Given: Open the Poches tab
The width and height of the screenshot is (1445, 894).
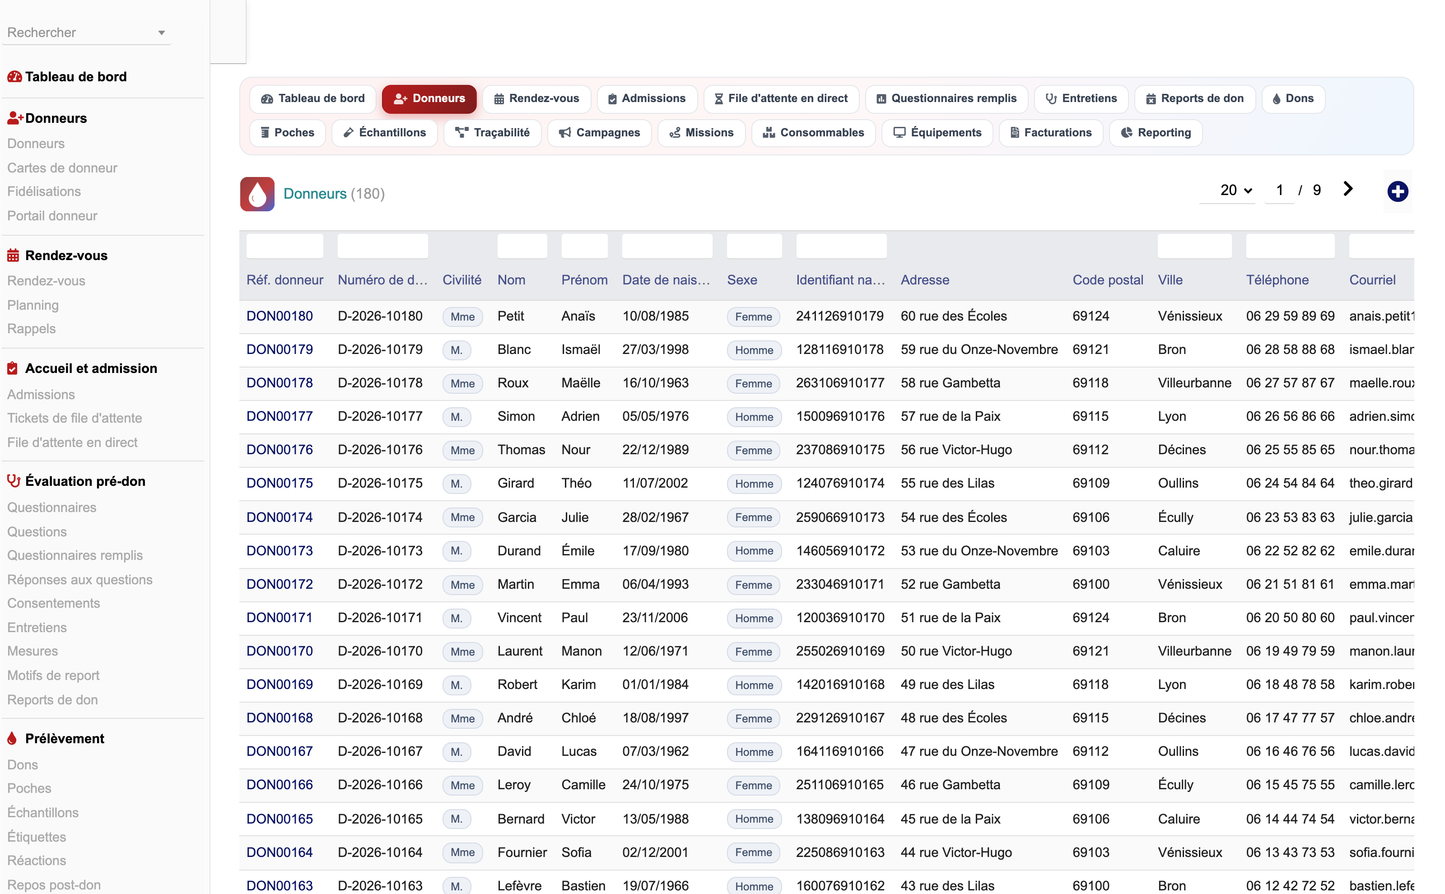Looking at the screenshot, I should (x=287, y=133).
